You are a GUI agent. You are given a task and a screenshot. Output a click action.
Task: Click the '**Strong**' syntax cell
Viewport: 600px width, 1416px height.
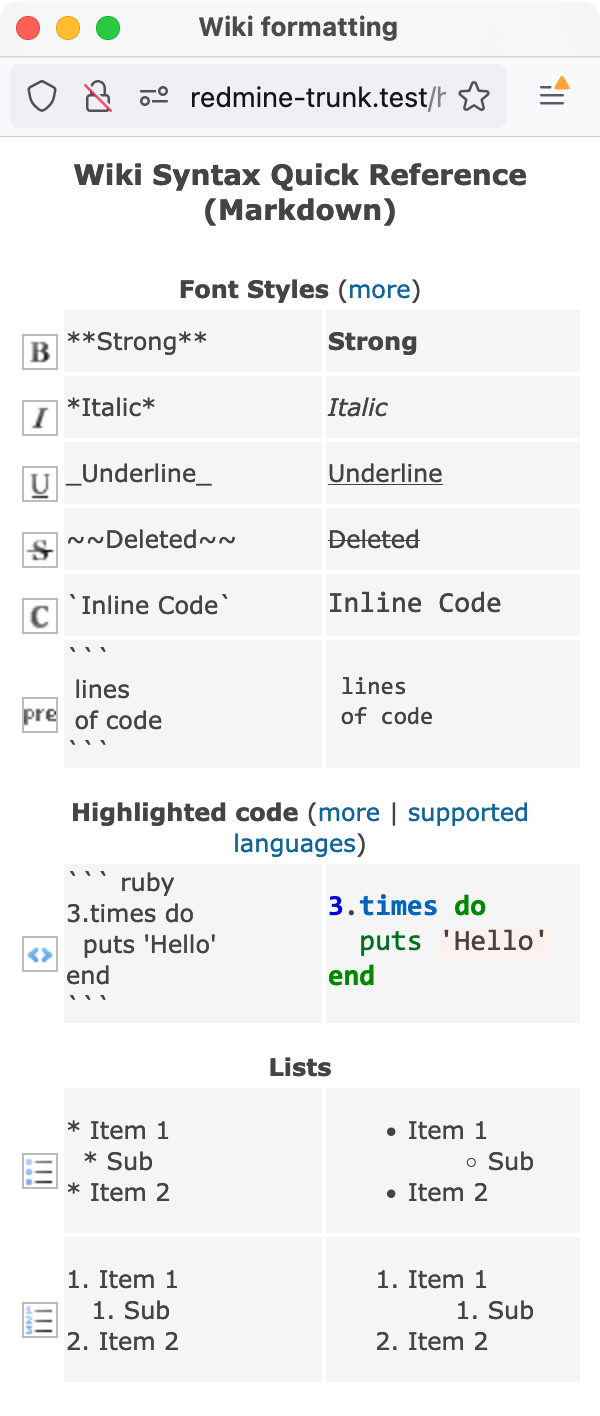coord(193,341)
